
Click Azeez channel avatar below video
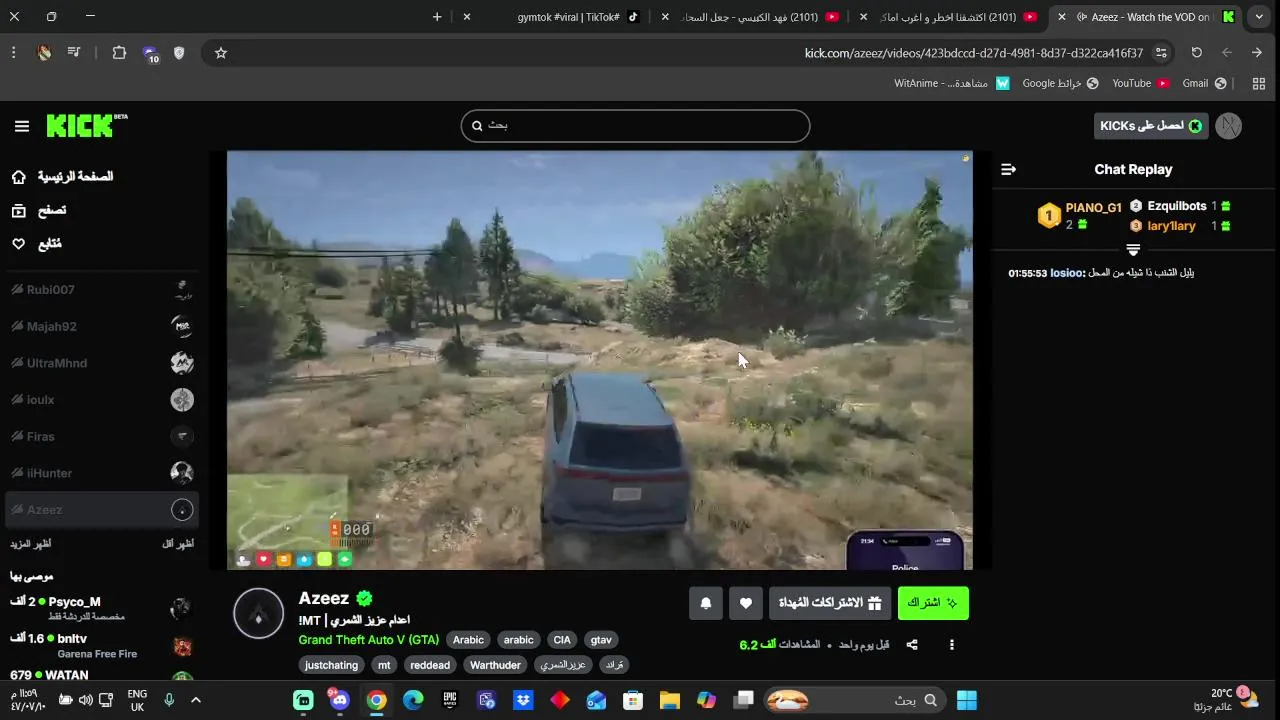click(258, 613)
